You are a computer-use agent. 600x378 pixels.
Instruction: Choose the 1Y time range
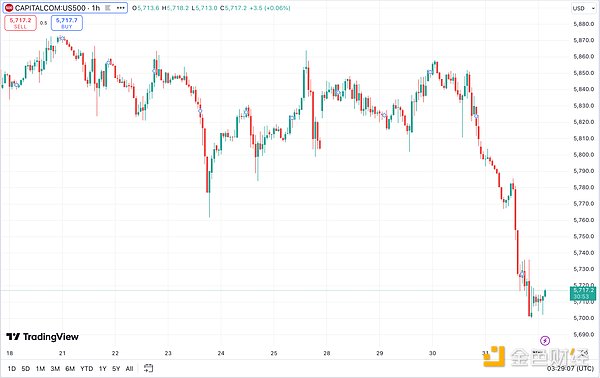pos(103,368)
